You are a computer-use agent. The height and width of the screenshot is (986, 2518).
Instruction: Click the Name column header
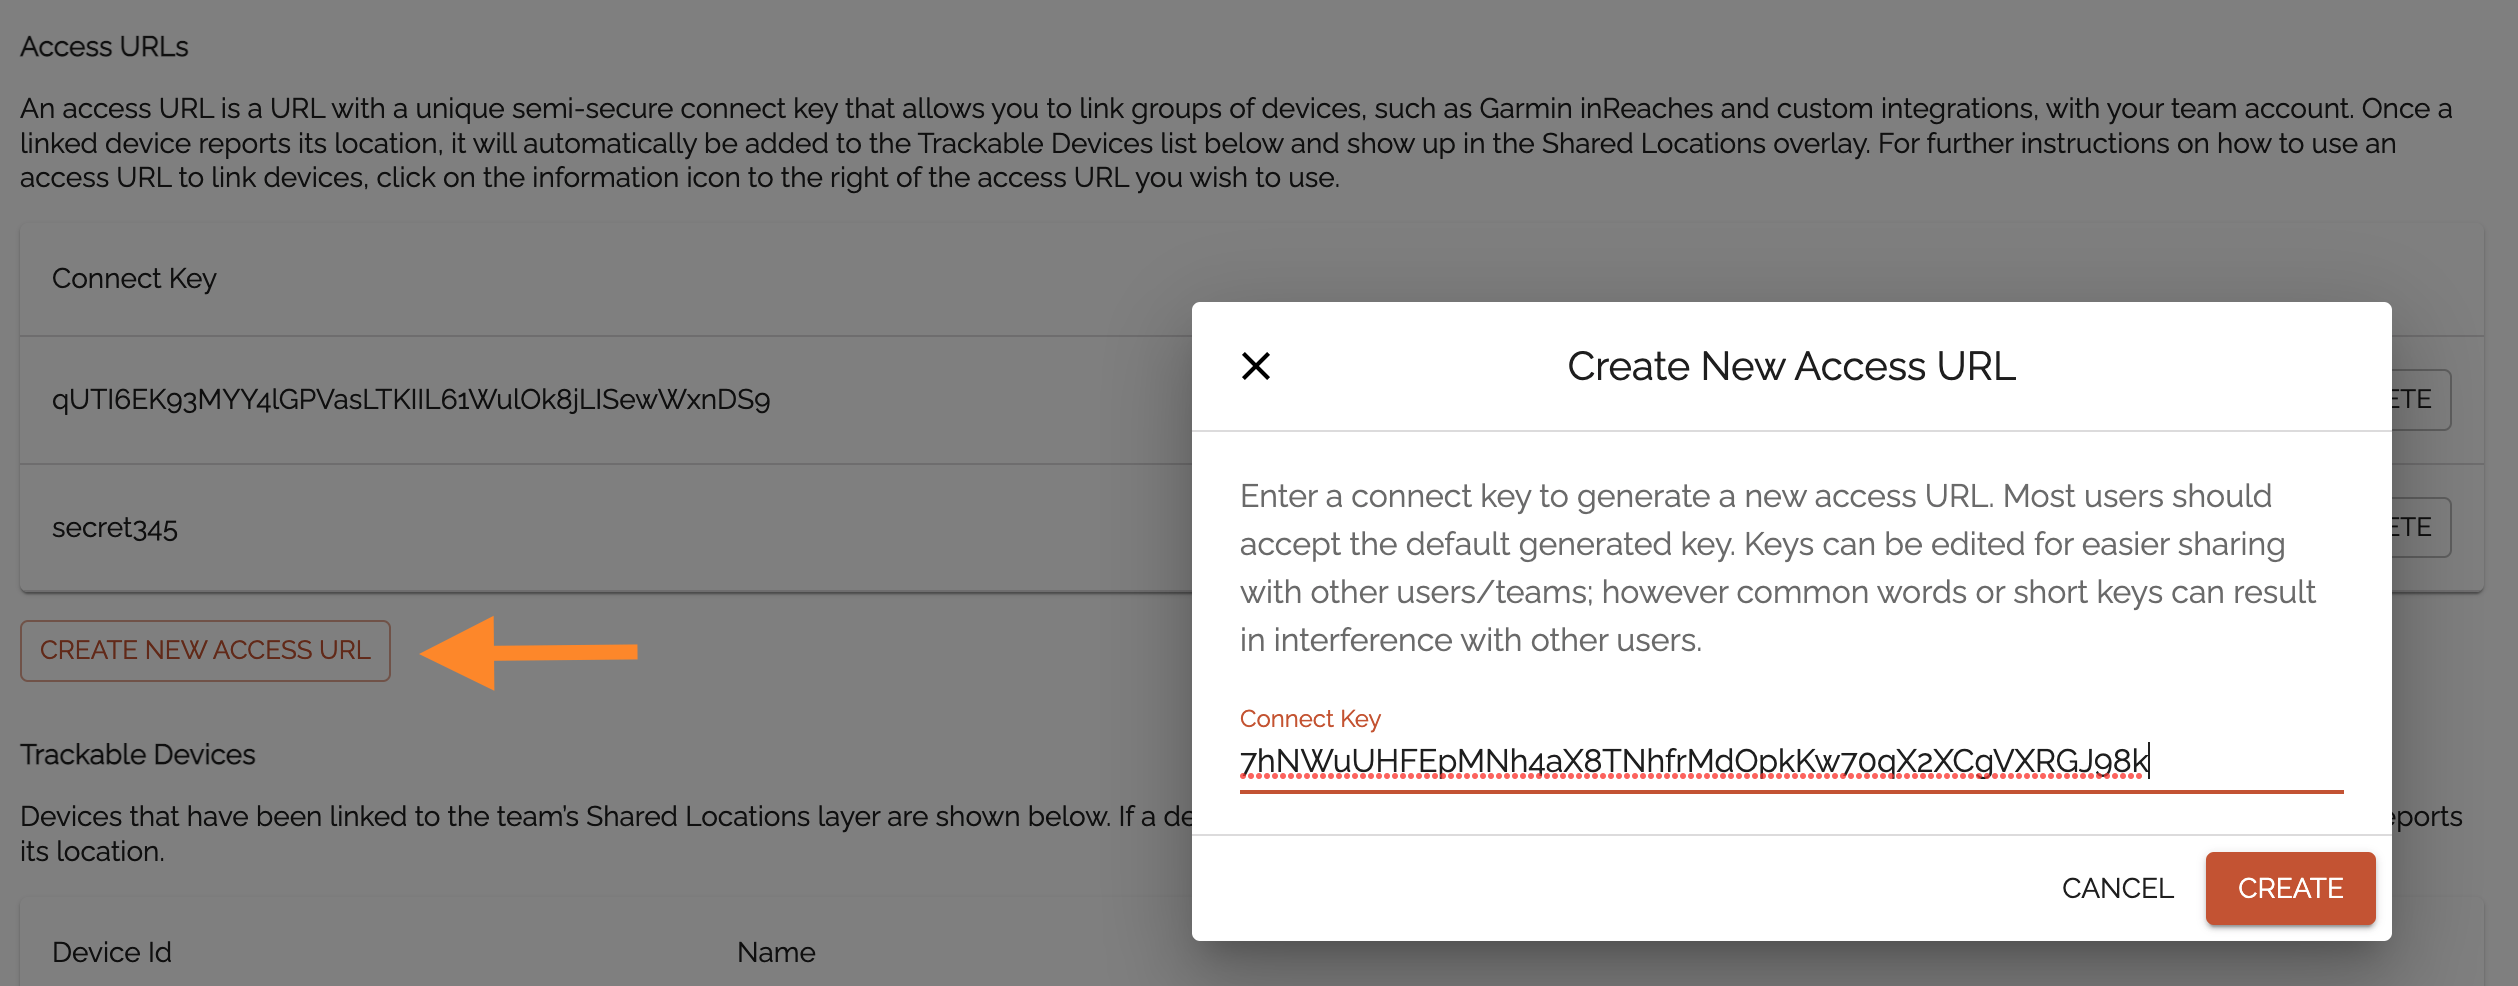click(x=776, y=952)
